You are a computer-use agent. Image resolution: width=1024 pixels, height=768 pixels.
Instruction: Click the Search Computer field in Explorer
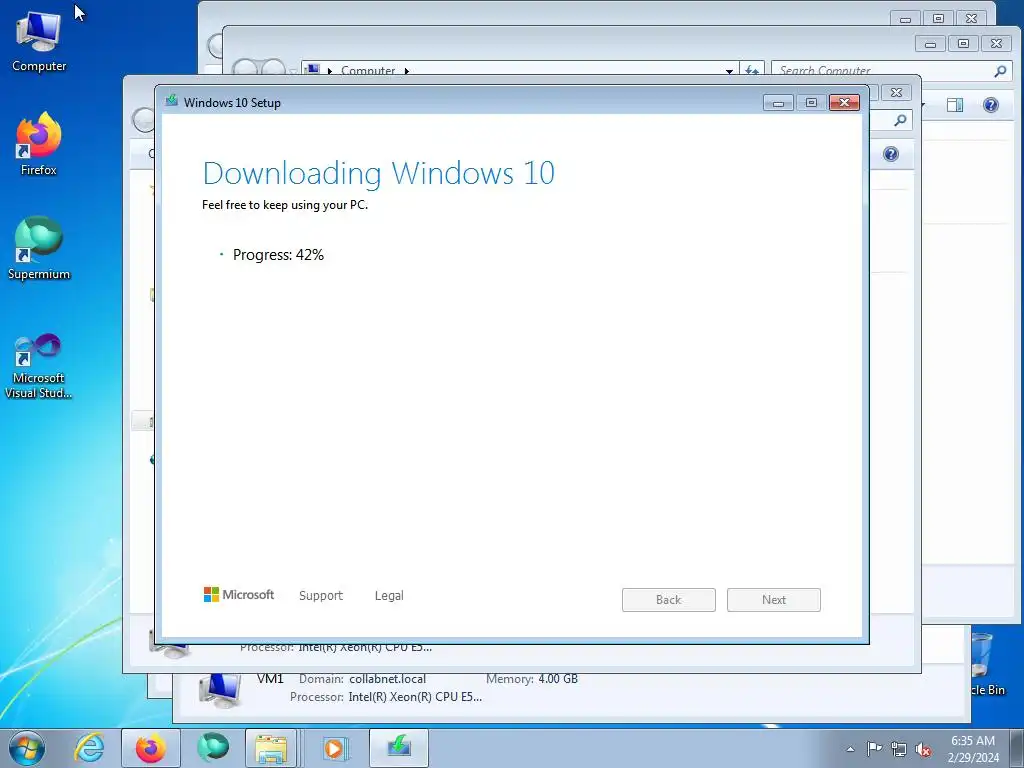pyautogui.click(x=882, y=70)
